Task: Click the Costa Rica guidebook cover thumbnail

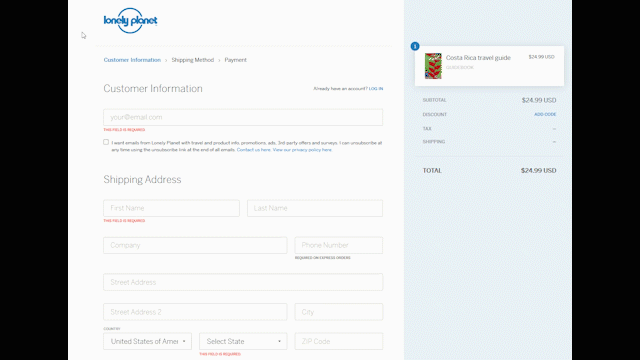Action: click(433, 66)
